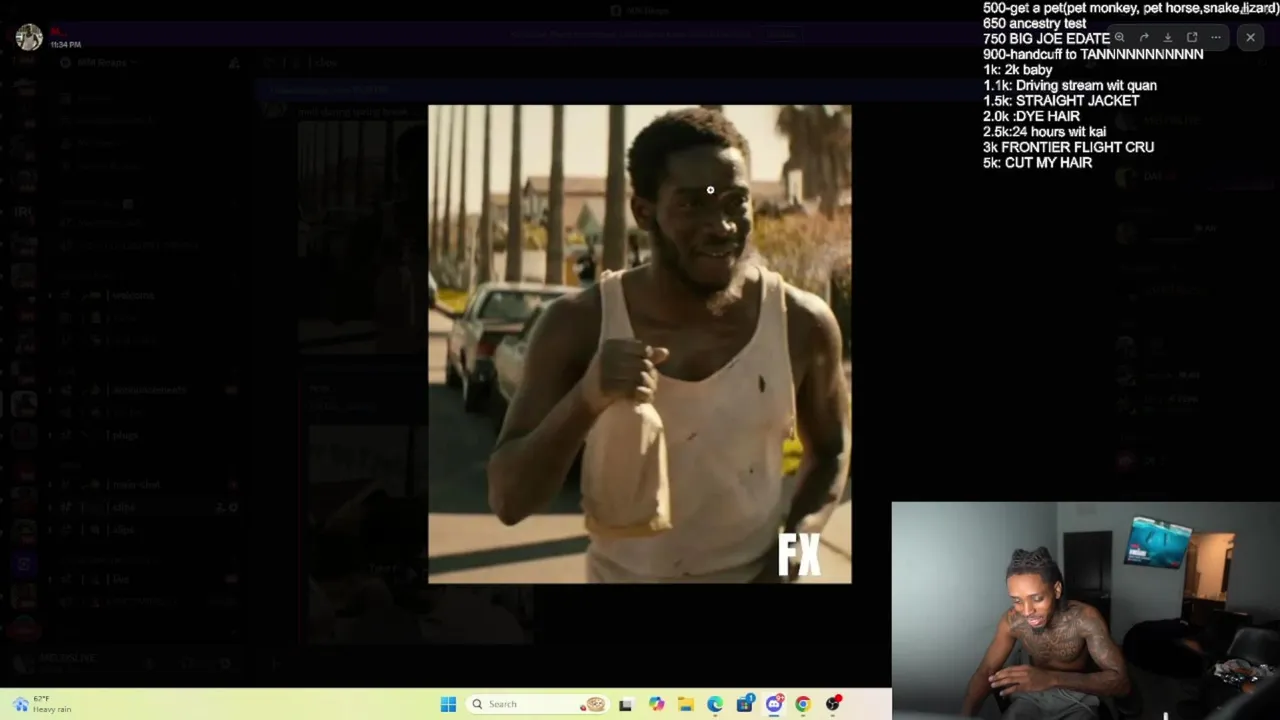1280x720 pixels.
Task: Click taskbar icon between Edge and Discord
Action: pyautogui.click(x=745, y=704)
